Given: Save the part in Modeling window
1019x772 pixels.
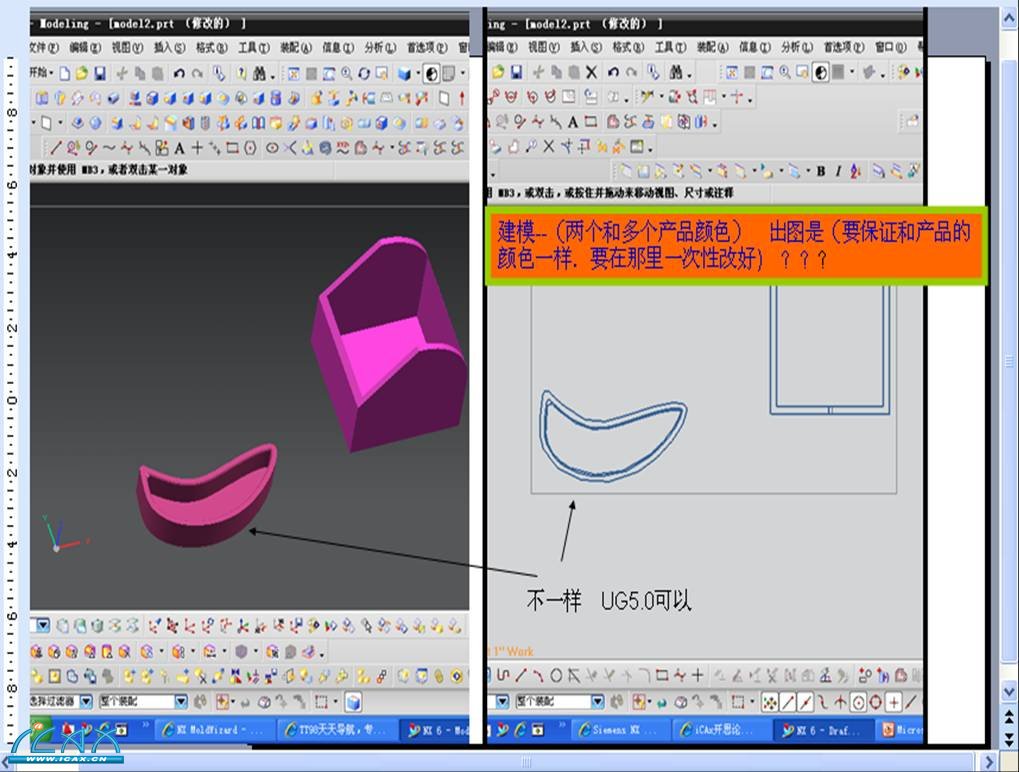Looking at the screenshot, I should [x=99, y=73].
